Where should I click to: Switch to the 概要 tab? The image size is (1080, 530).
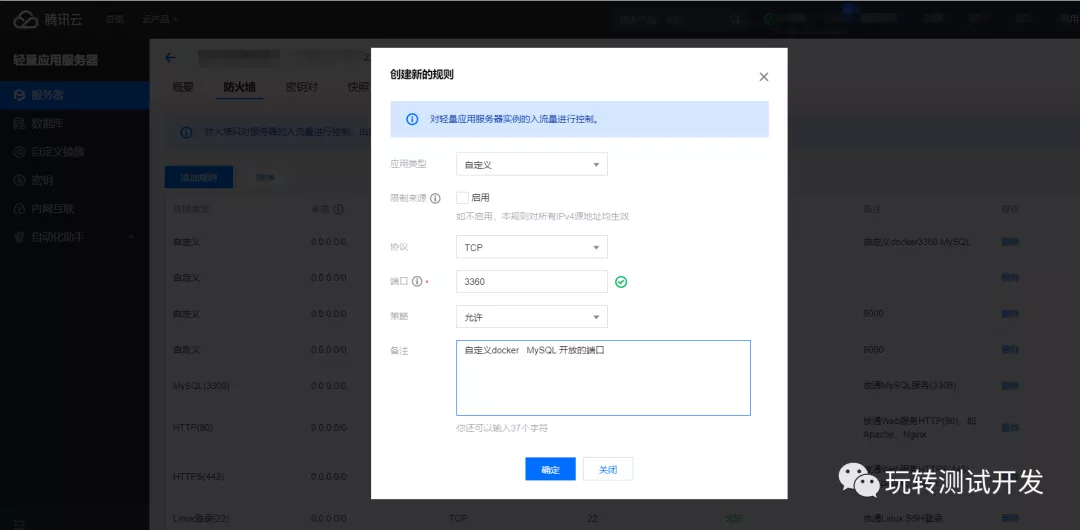coord(183,88)
